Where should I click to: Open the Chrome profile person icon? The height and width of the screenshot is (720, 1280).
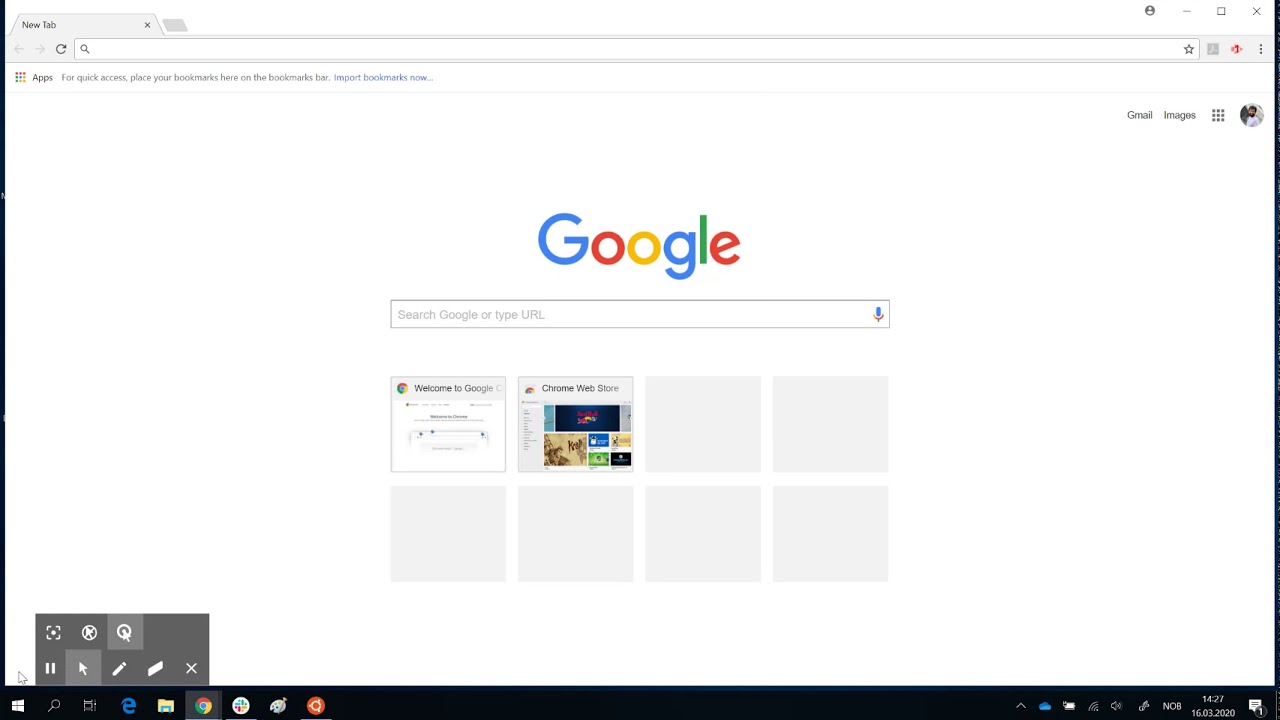(x=1150, y=11)
